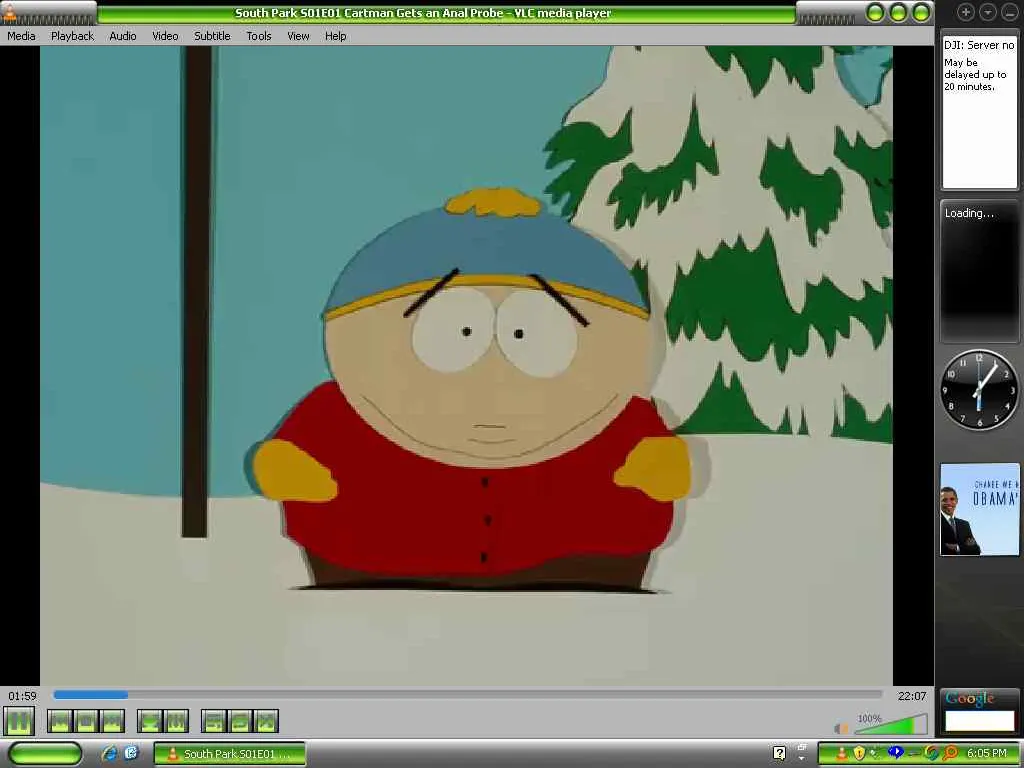Toggle VLC fullscreen video button

tap(150, 722)
